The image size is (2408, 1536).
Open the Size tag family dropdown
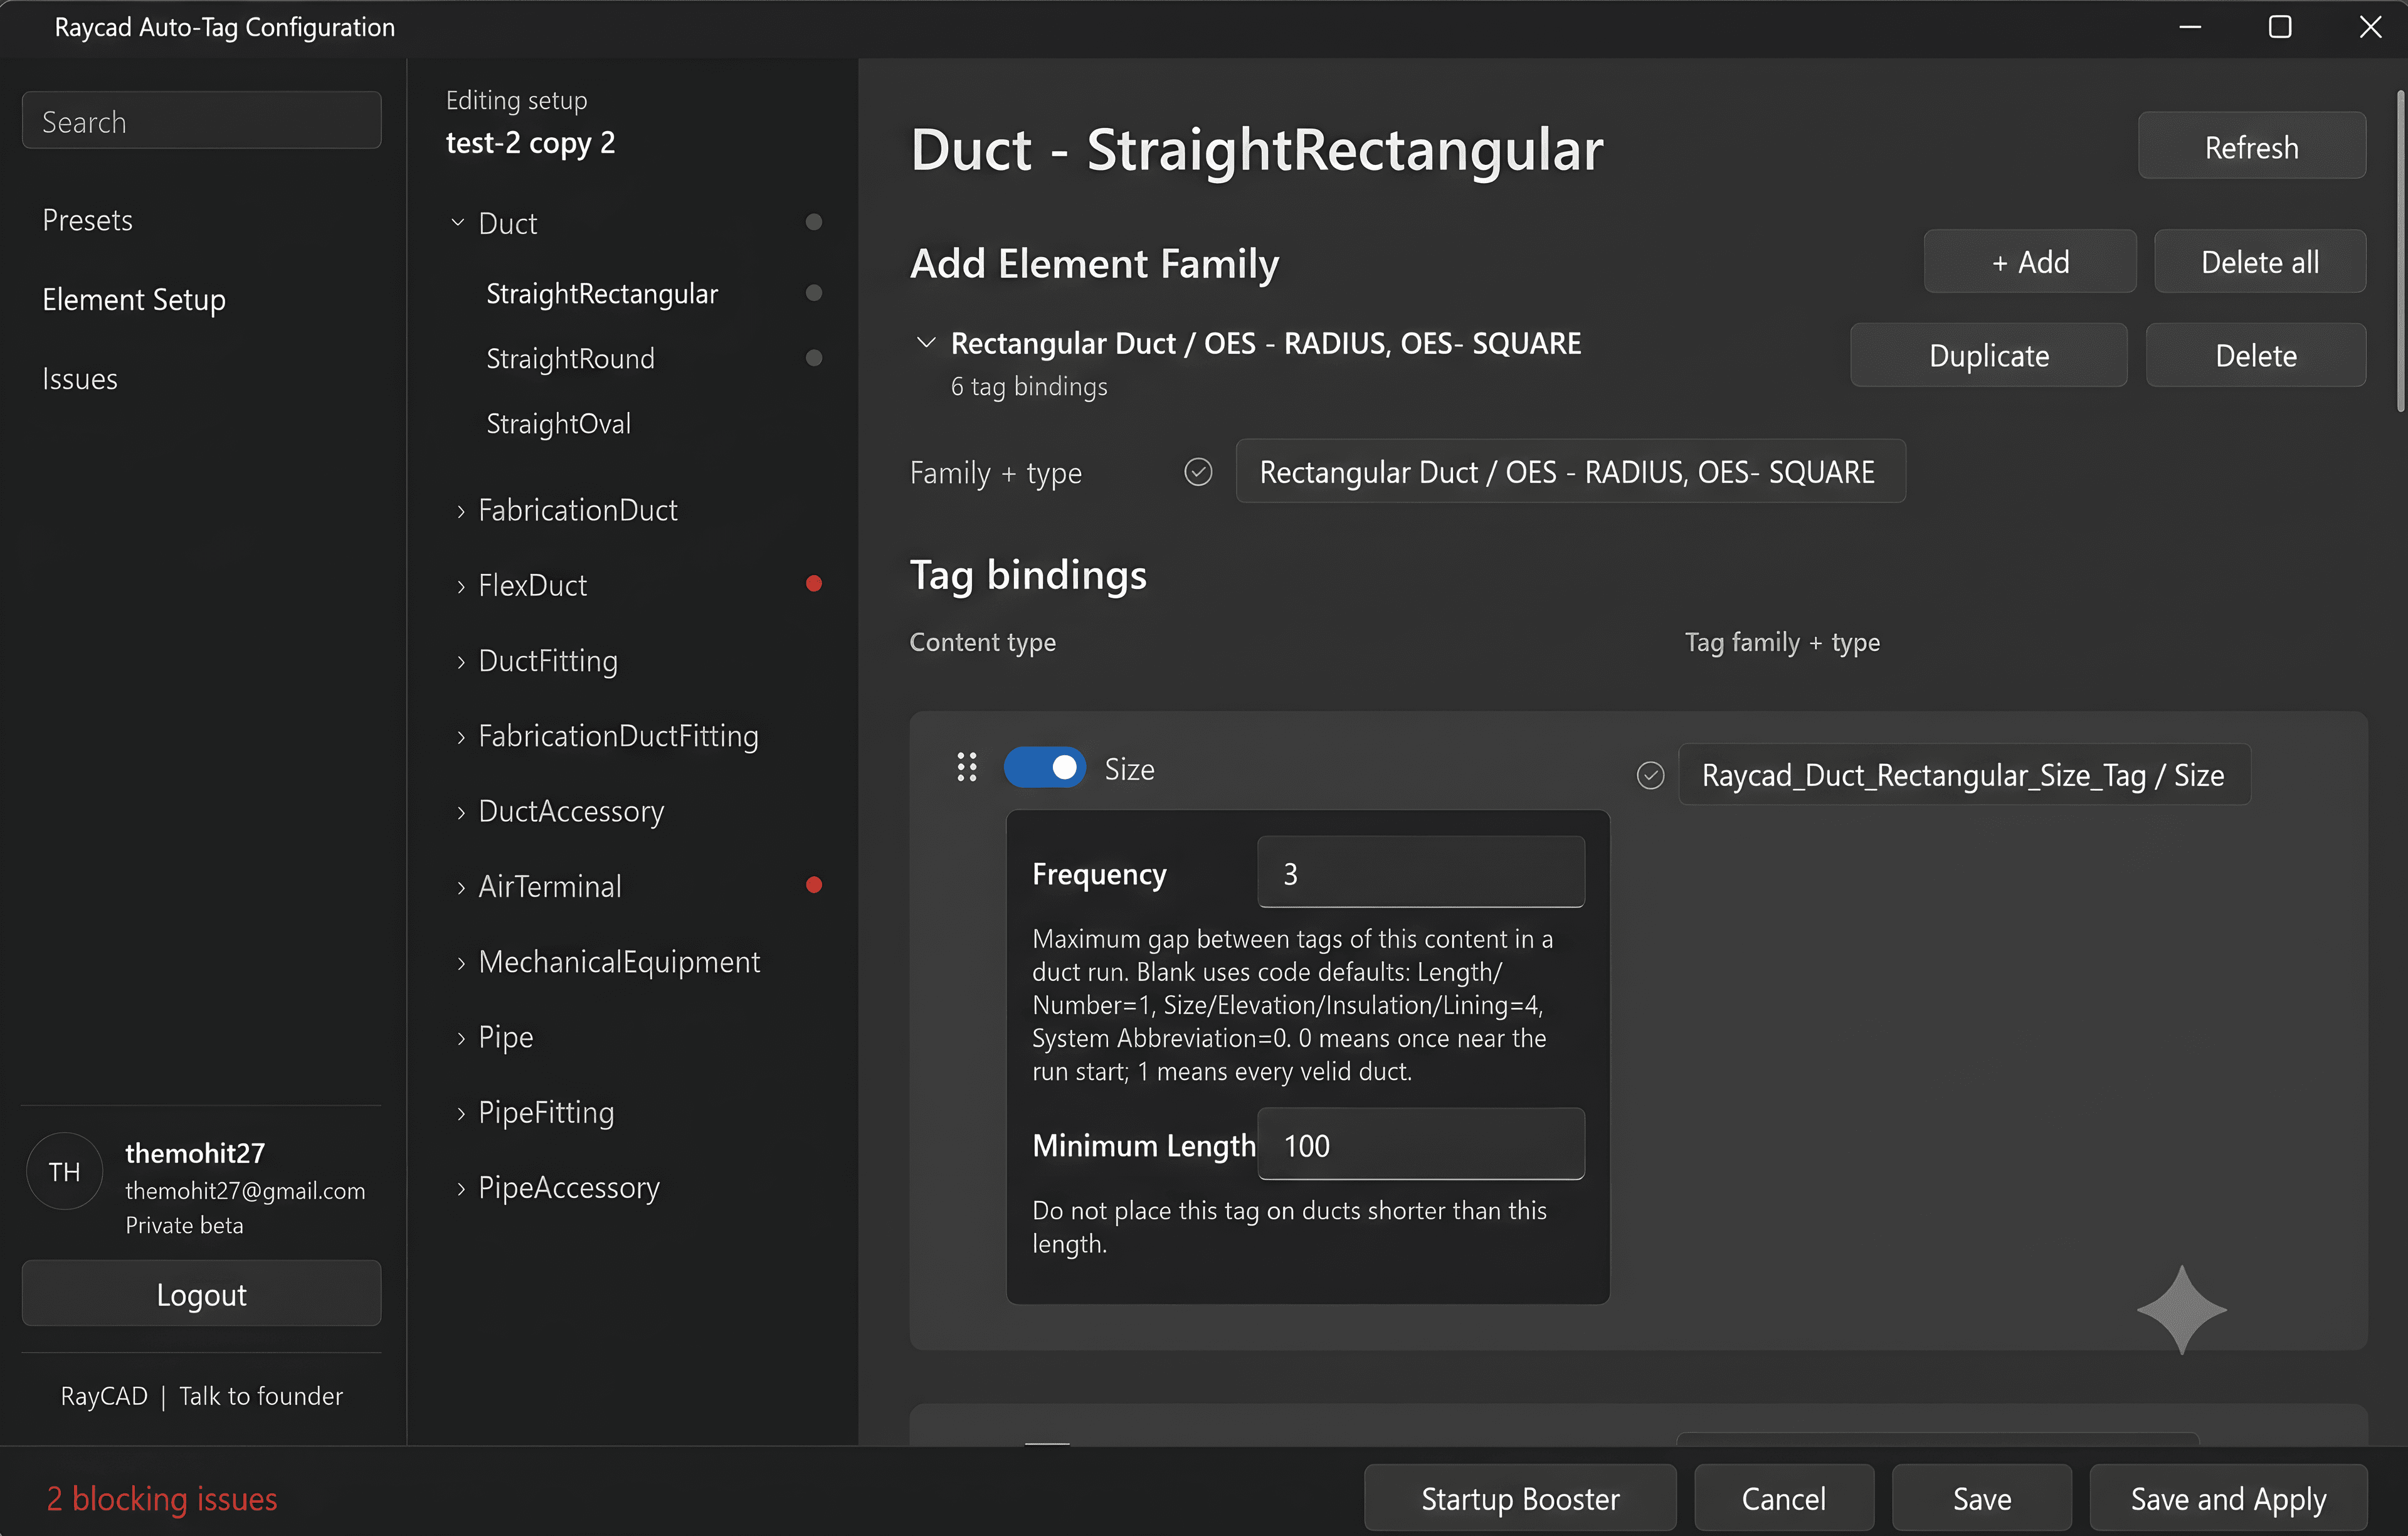coord(1964,775)
